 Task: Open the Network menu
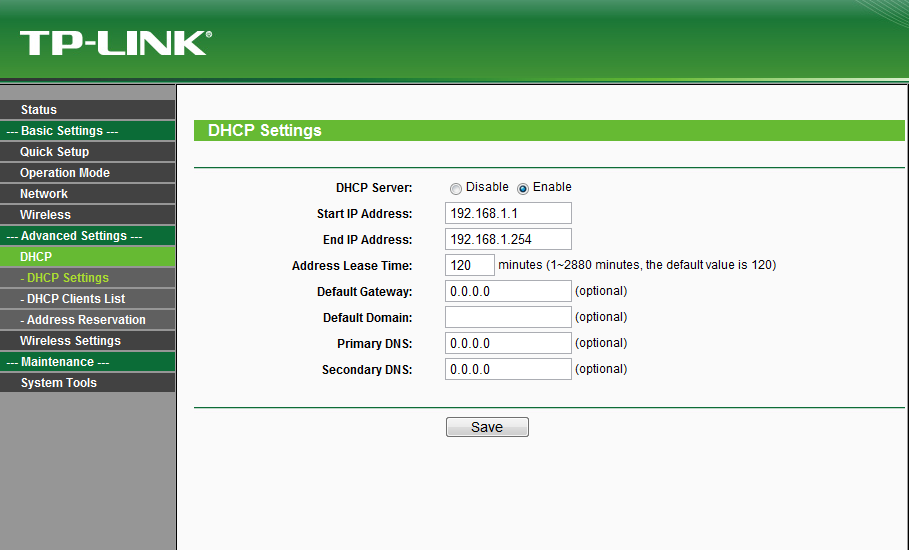[x=88, y=194]
